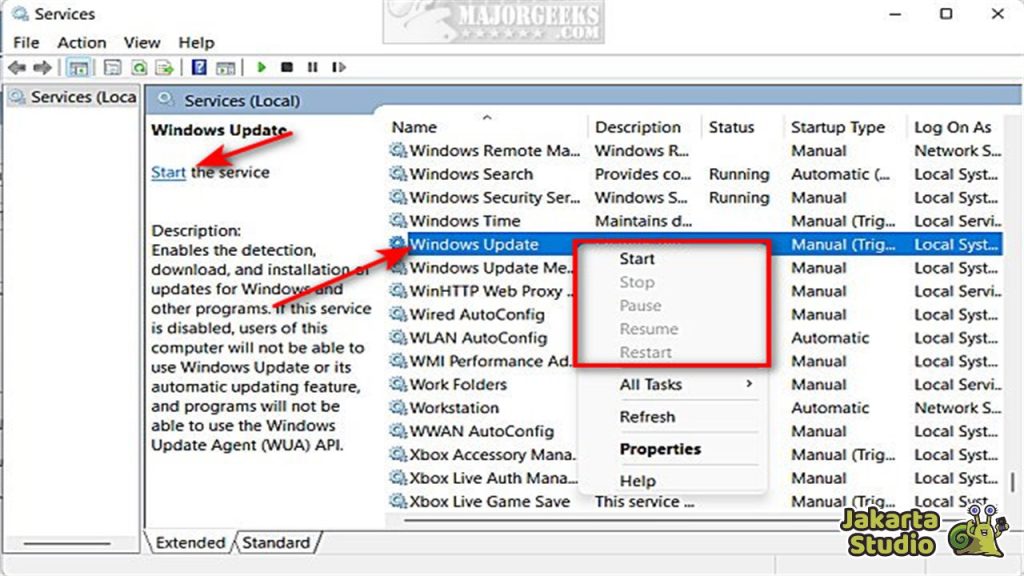This screenshot has width=1024, height=576.
Task: Click gear icon beside Xbox Live Game Save
Action: (398, 501)
